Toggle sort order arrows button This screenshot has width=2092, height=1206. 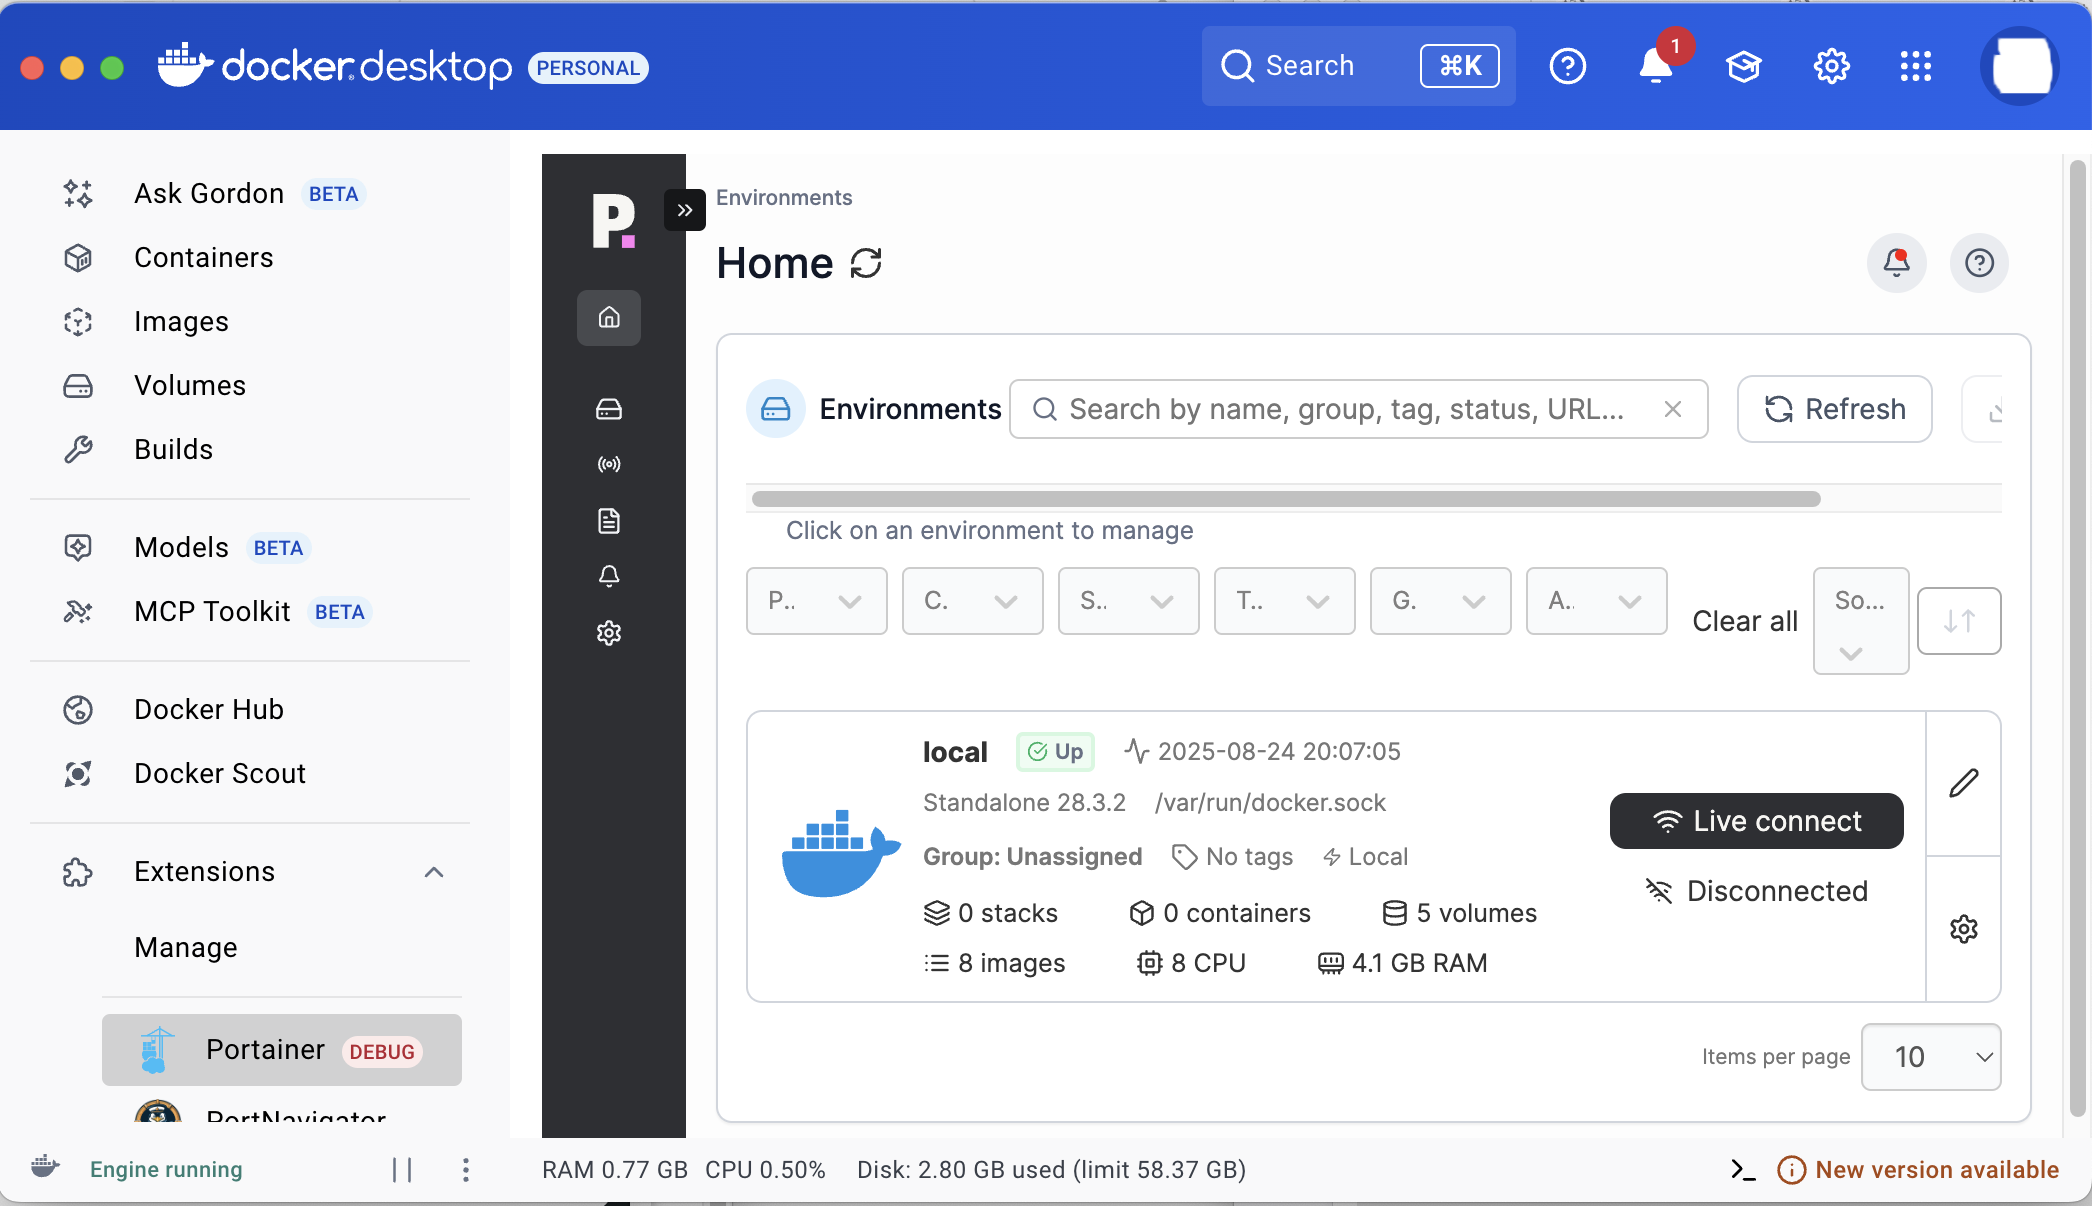(1960, 621)
